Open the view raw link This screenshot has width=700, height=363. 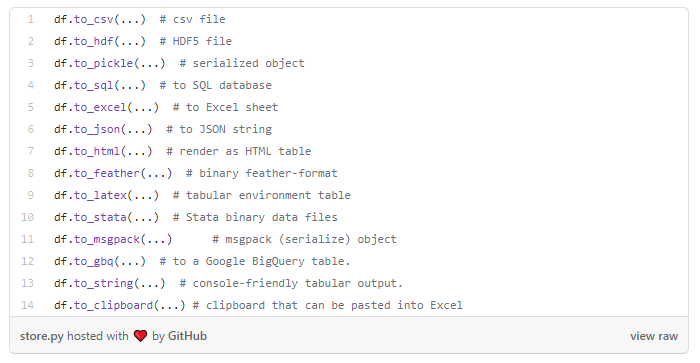(x=654, y=336)
